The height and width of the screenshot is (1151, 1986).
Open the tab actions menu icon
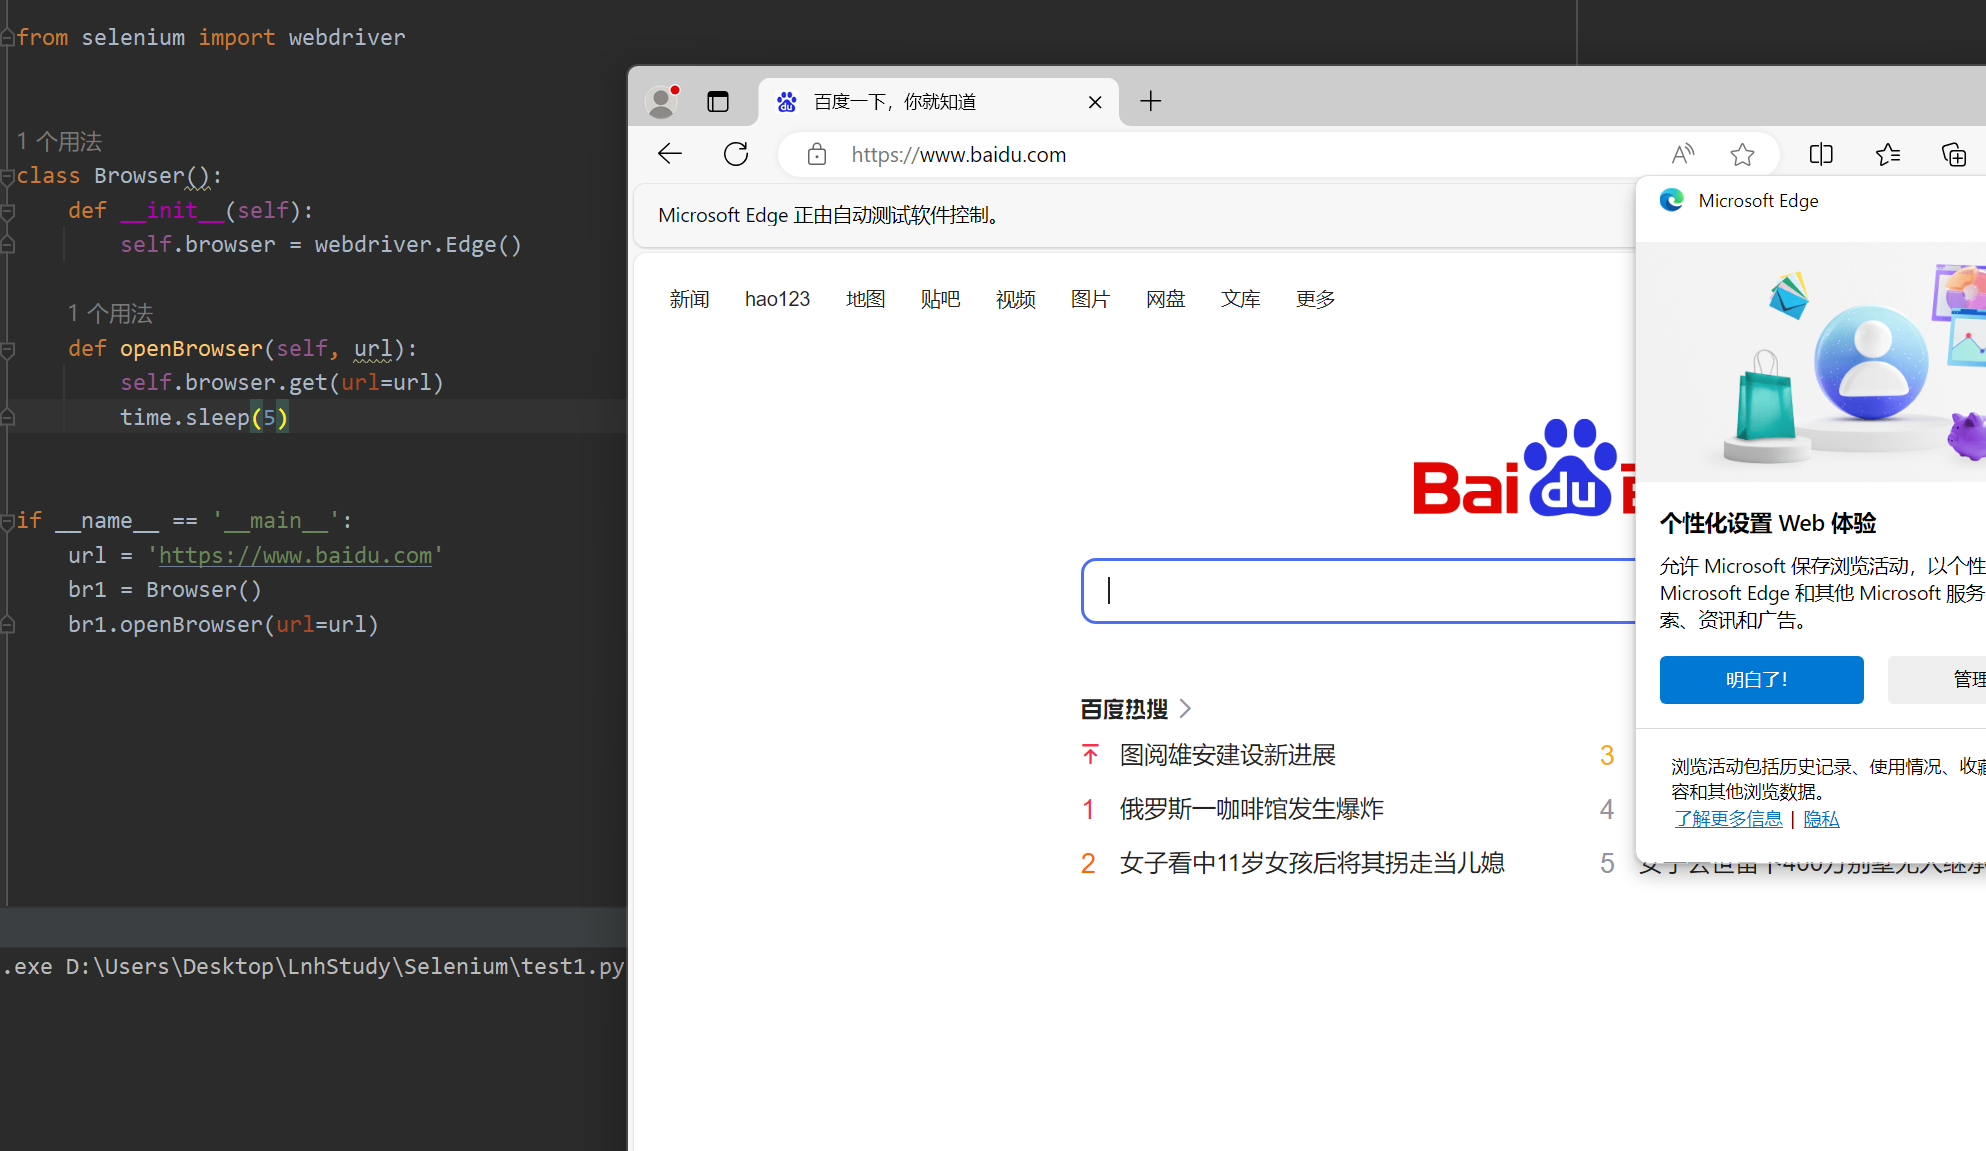click(x=718, y=101)
